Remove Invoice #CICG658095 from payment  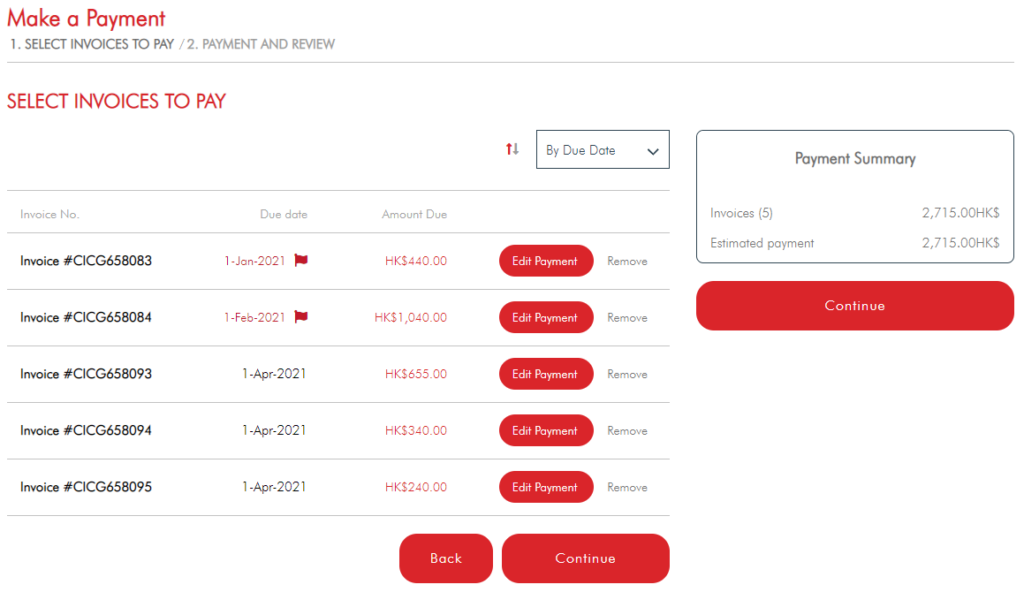click(x=627, y=488)
